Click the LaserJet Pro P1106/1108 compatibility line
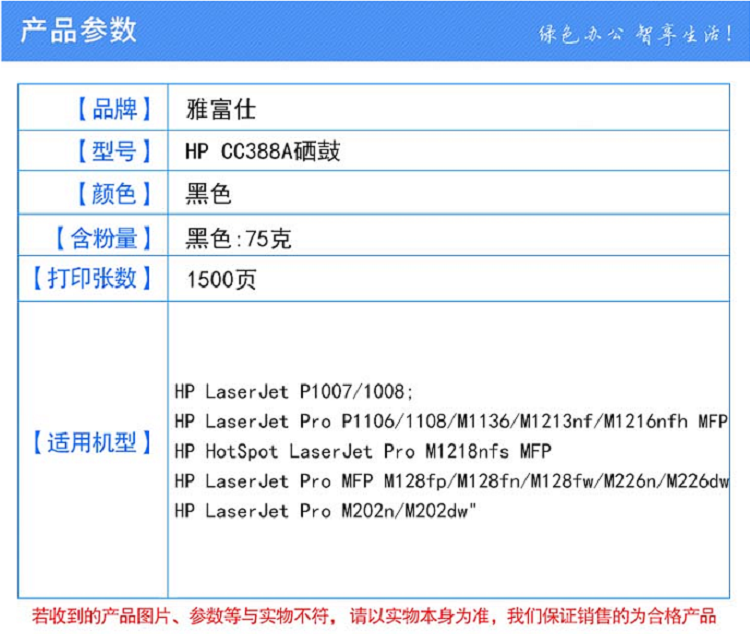 [450, 421]
